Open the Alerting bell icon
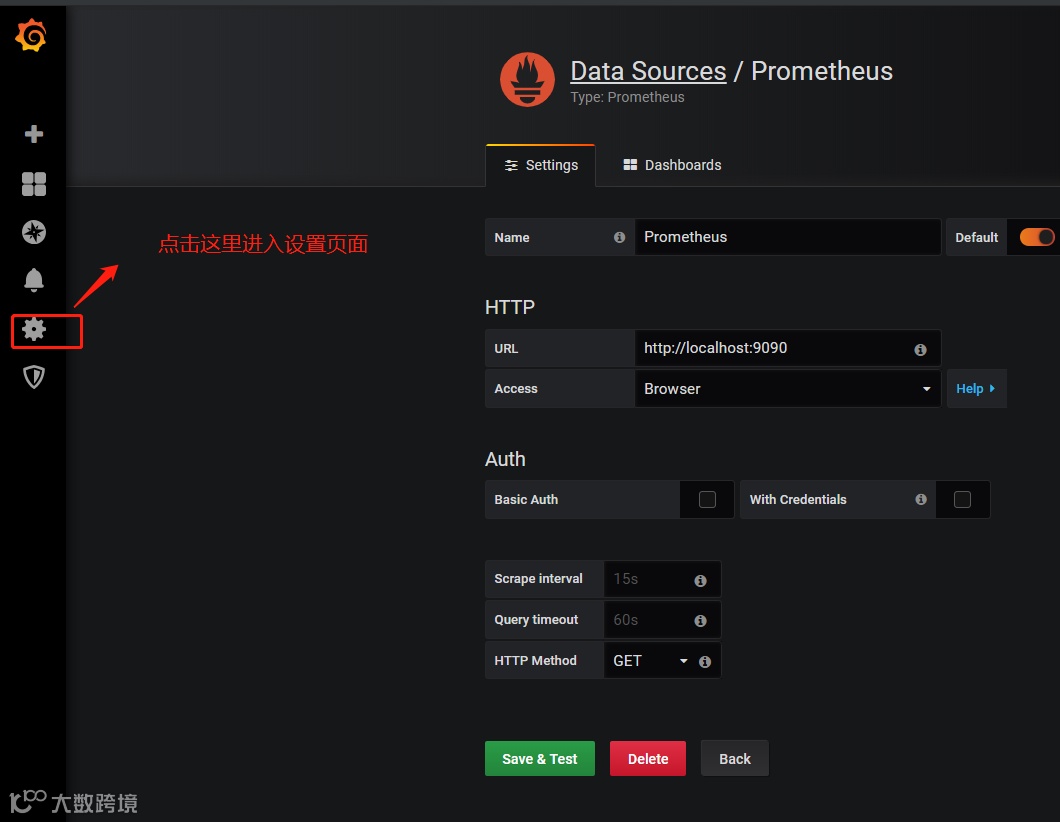This screenshot has height=822, width=1060. tap(34, 280)
